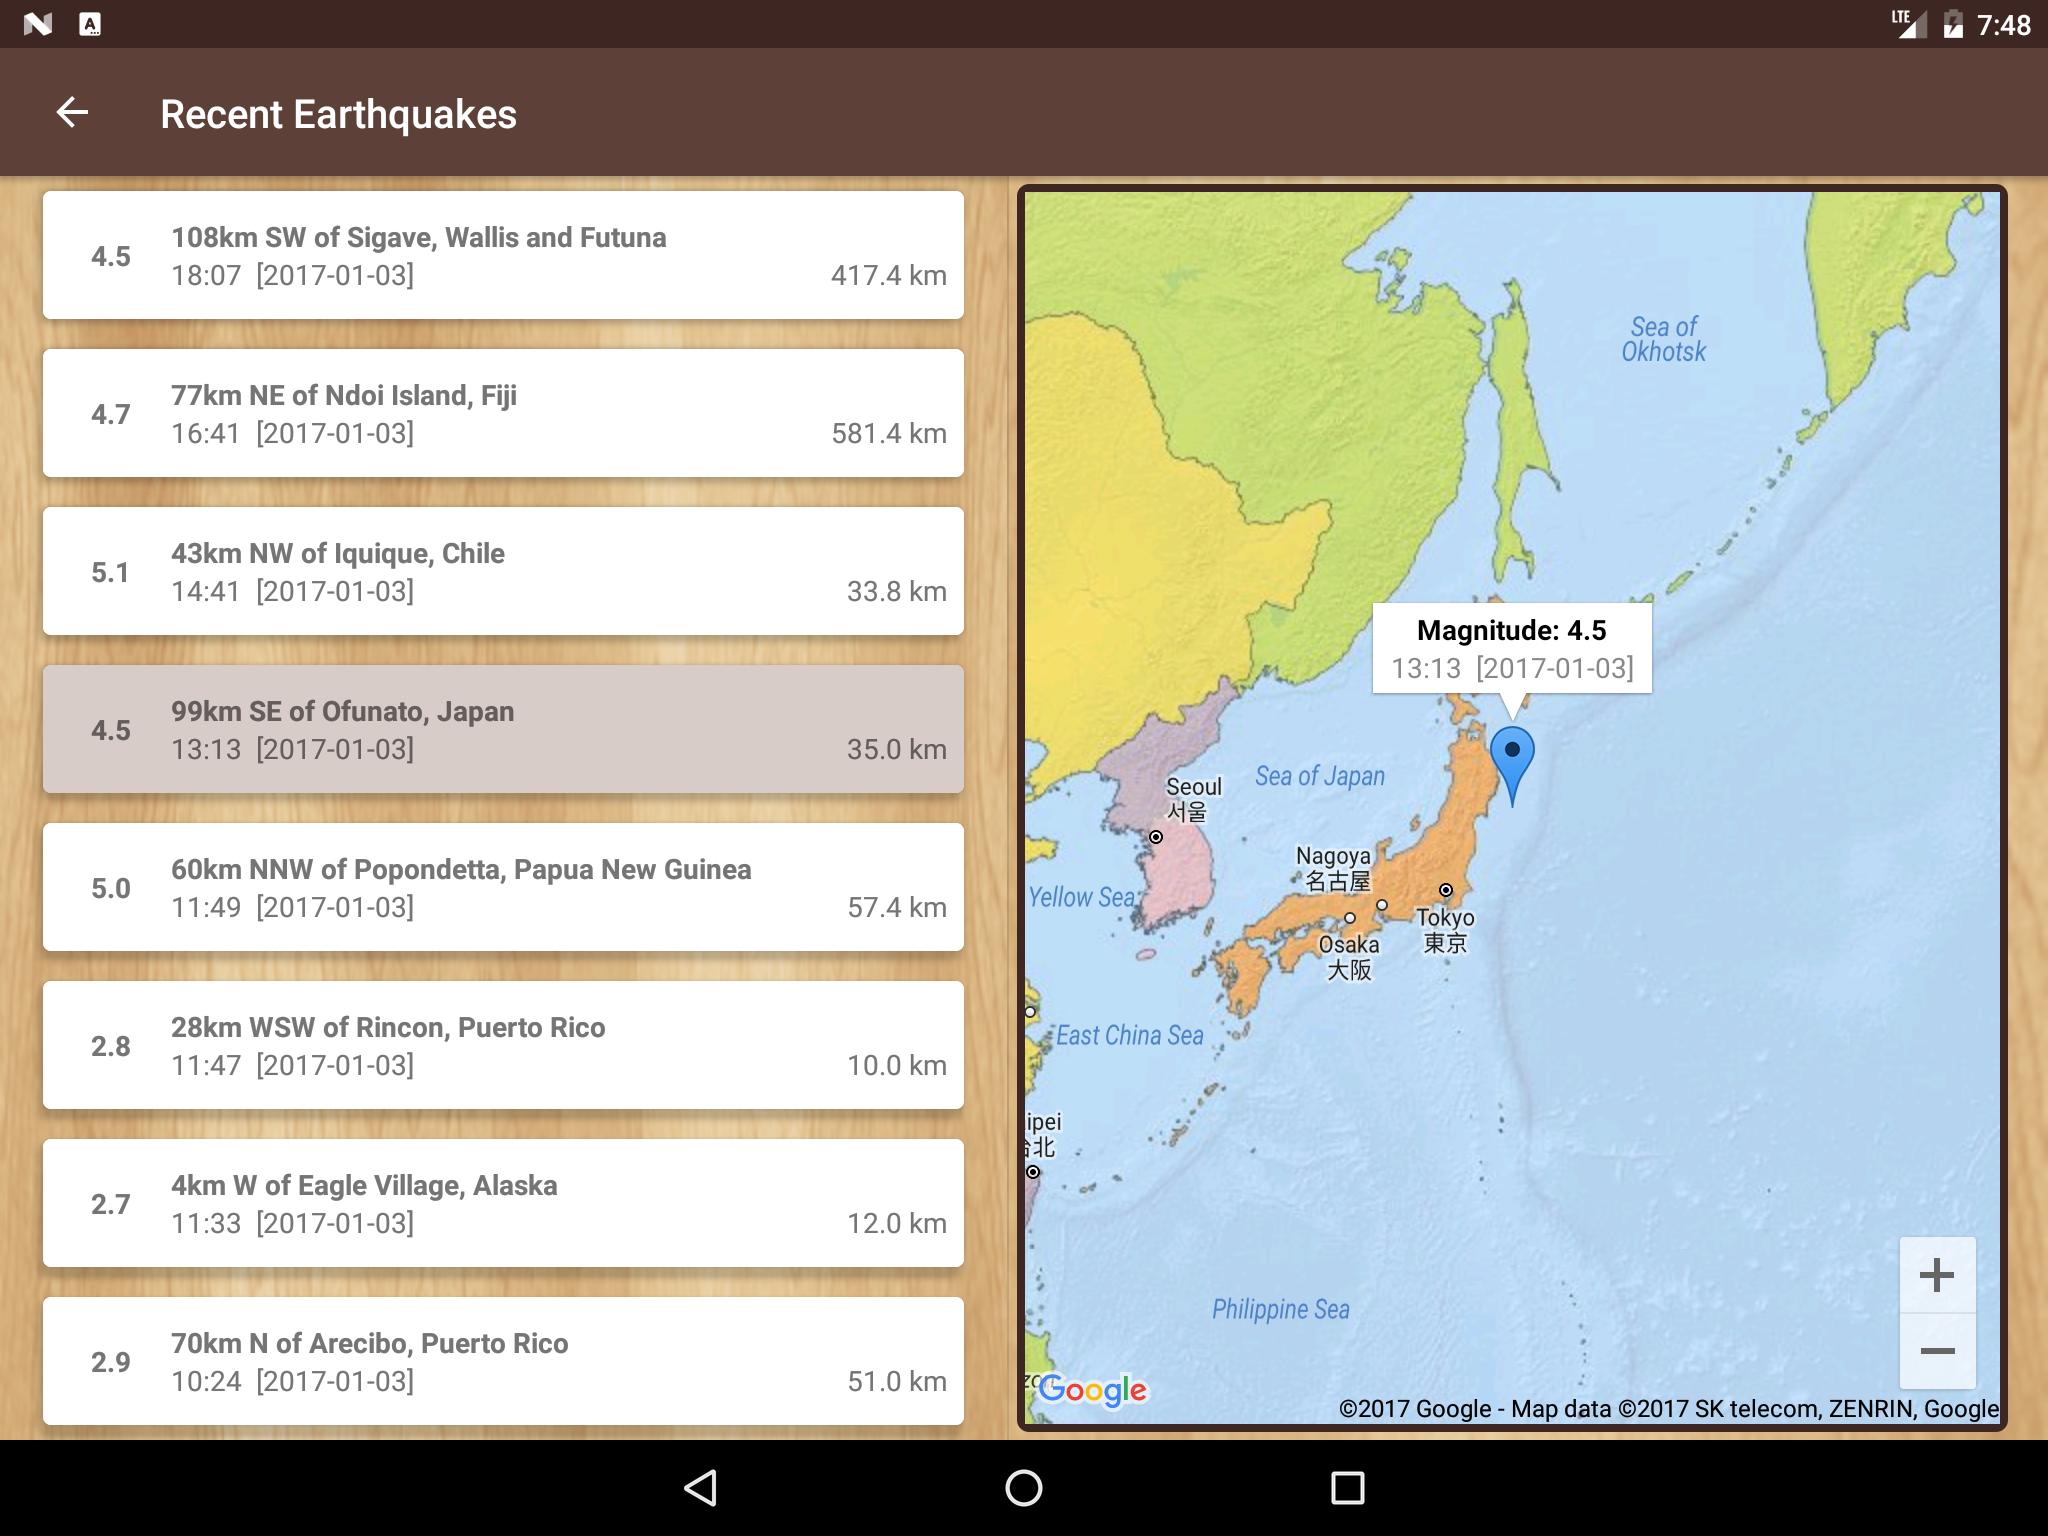Viewport: 2048px width, 1536px height.
Task: Select the Sigave, Wallis and Futuna earthquake
Action: click(503, 255)
